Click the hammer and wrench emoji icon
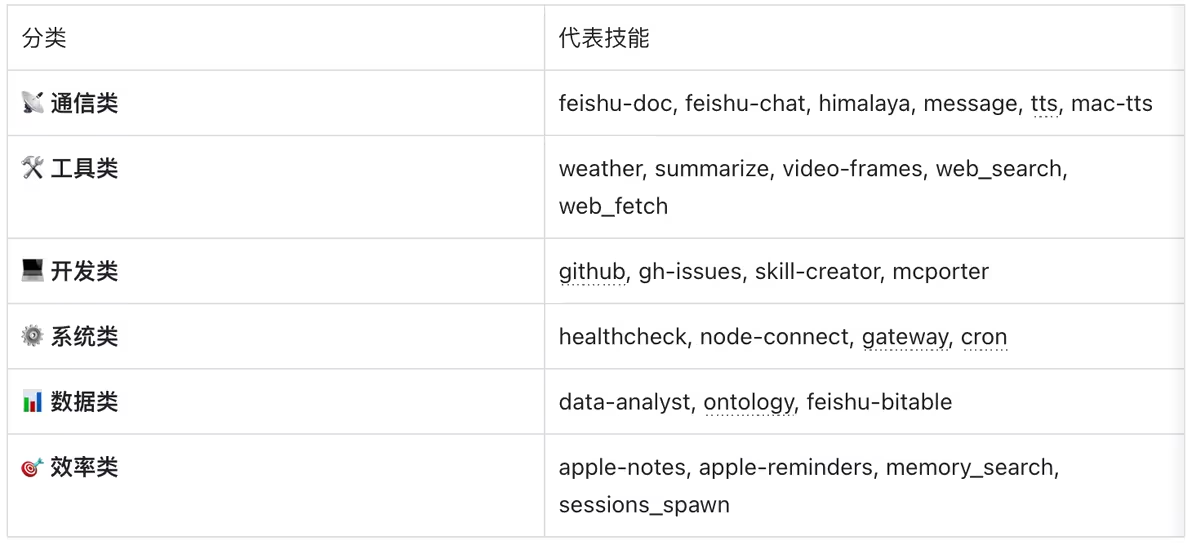The image size is (1192, 545). 32,168
